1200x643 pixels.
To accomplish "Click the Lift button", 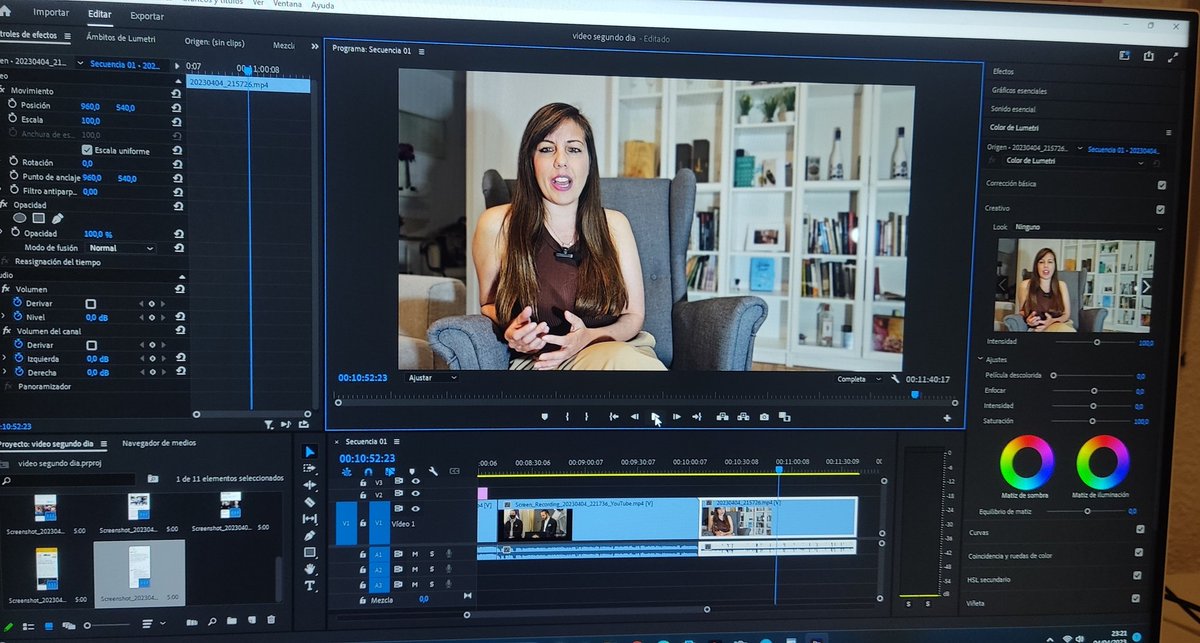I will coord(722,417).
